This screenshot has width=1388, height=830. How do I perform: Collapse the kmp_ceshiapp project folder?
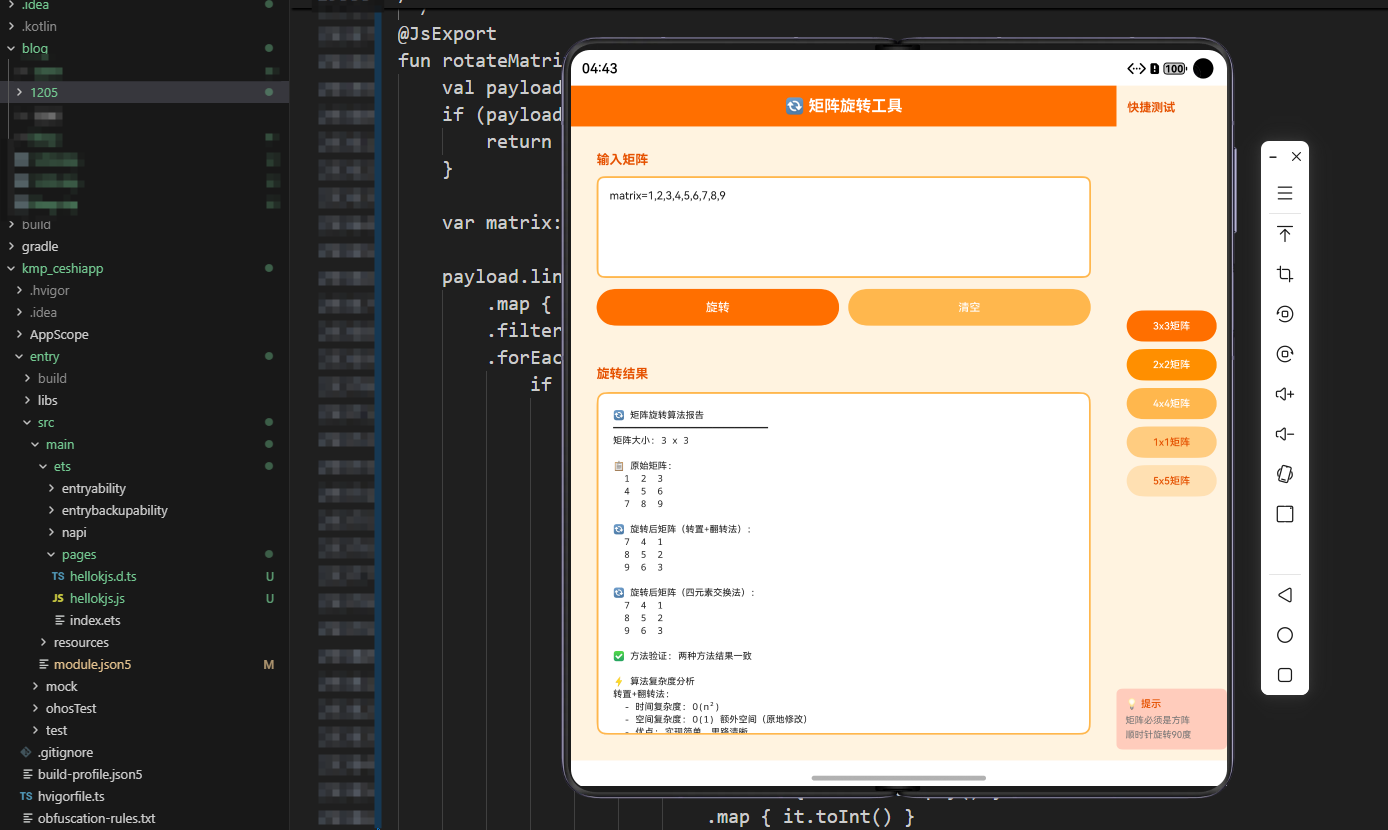click(11, 268)
